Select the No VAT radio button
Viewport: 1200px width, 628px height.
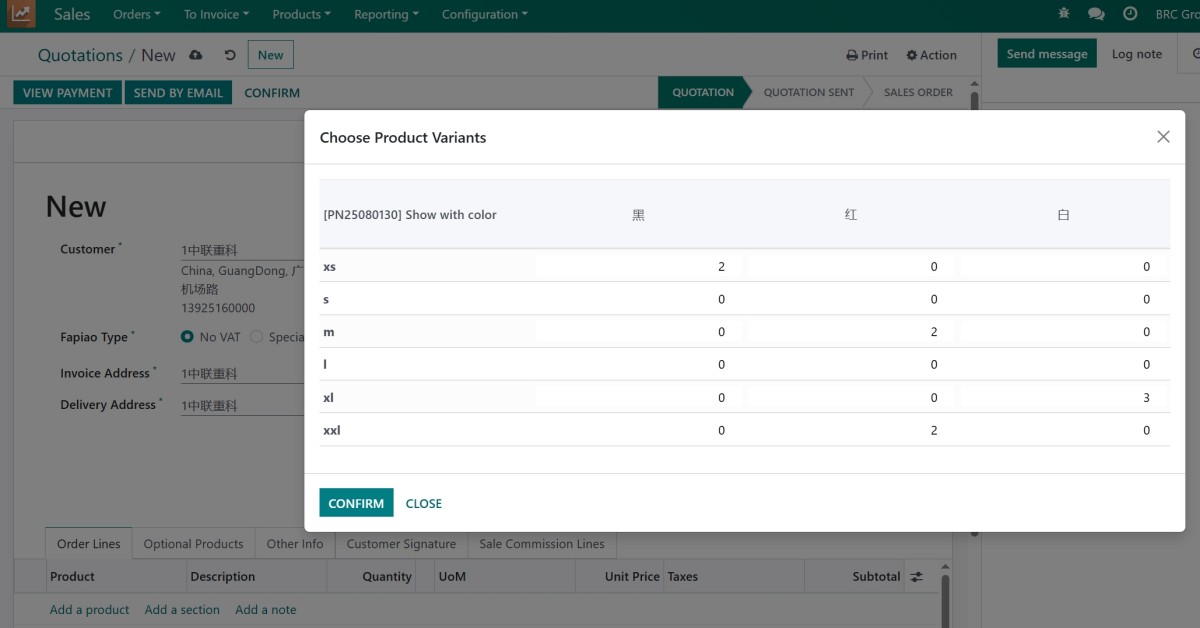187,337
